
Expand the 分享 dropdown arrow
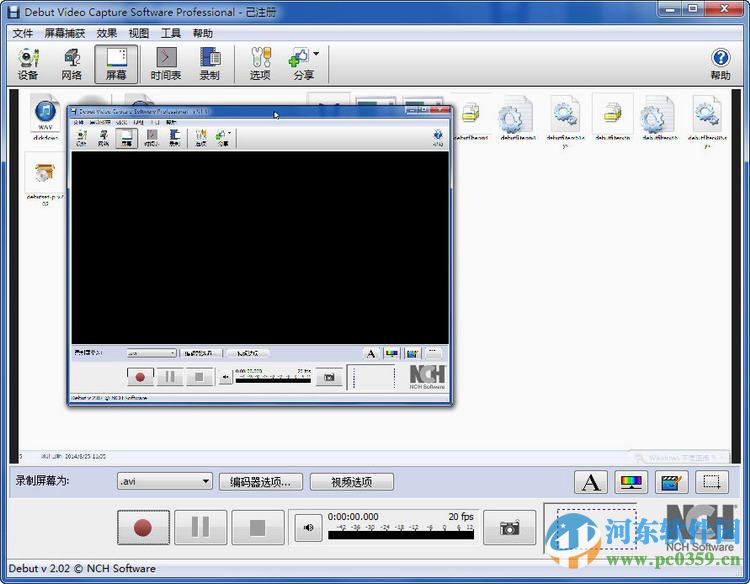(316, 54)
